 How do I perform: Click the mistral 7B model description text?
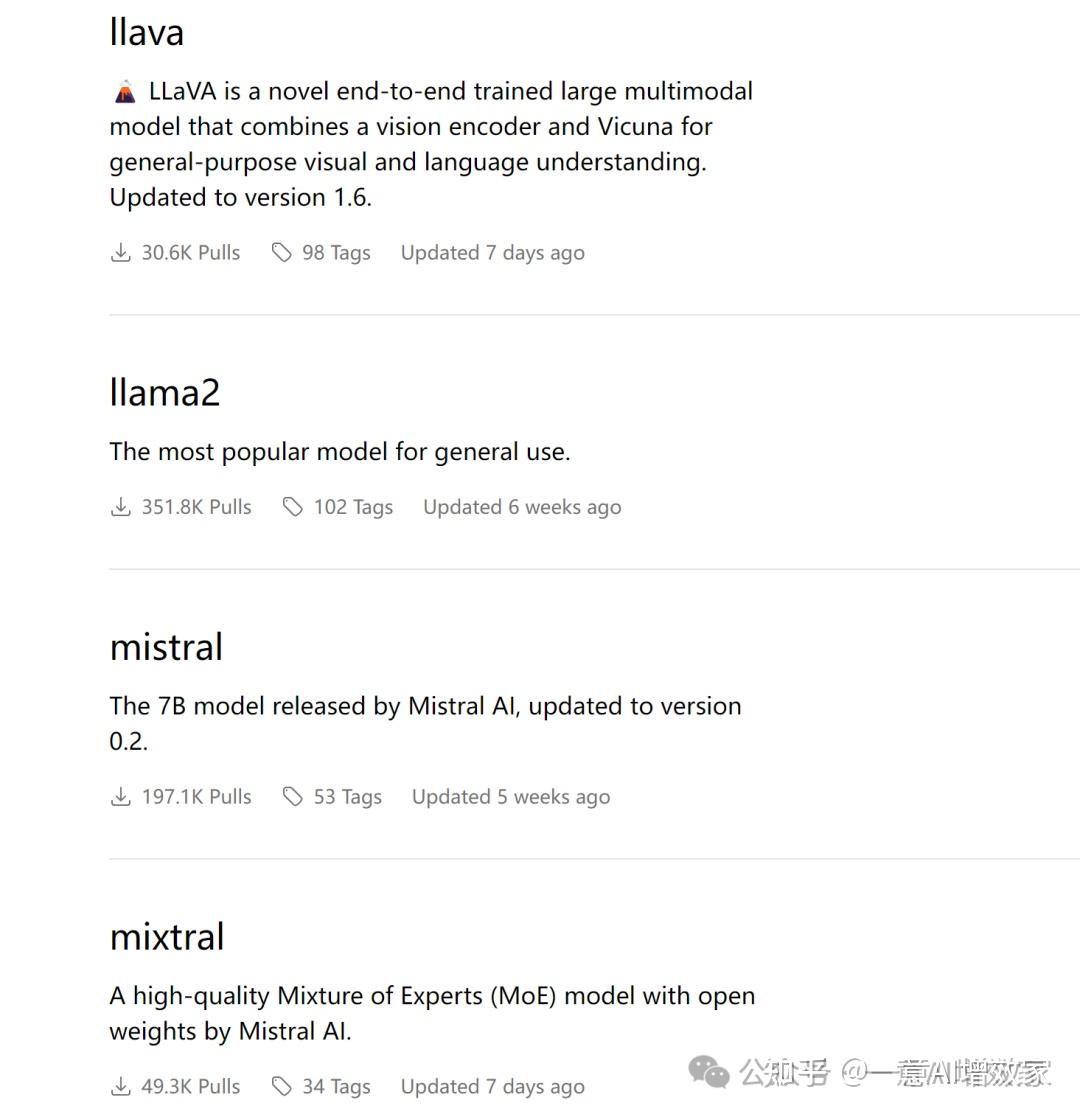pyautogui.click(x=425, y=707)
